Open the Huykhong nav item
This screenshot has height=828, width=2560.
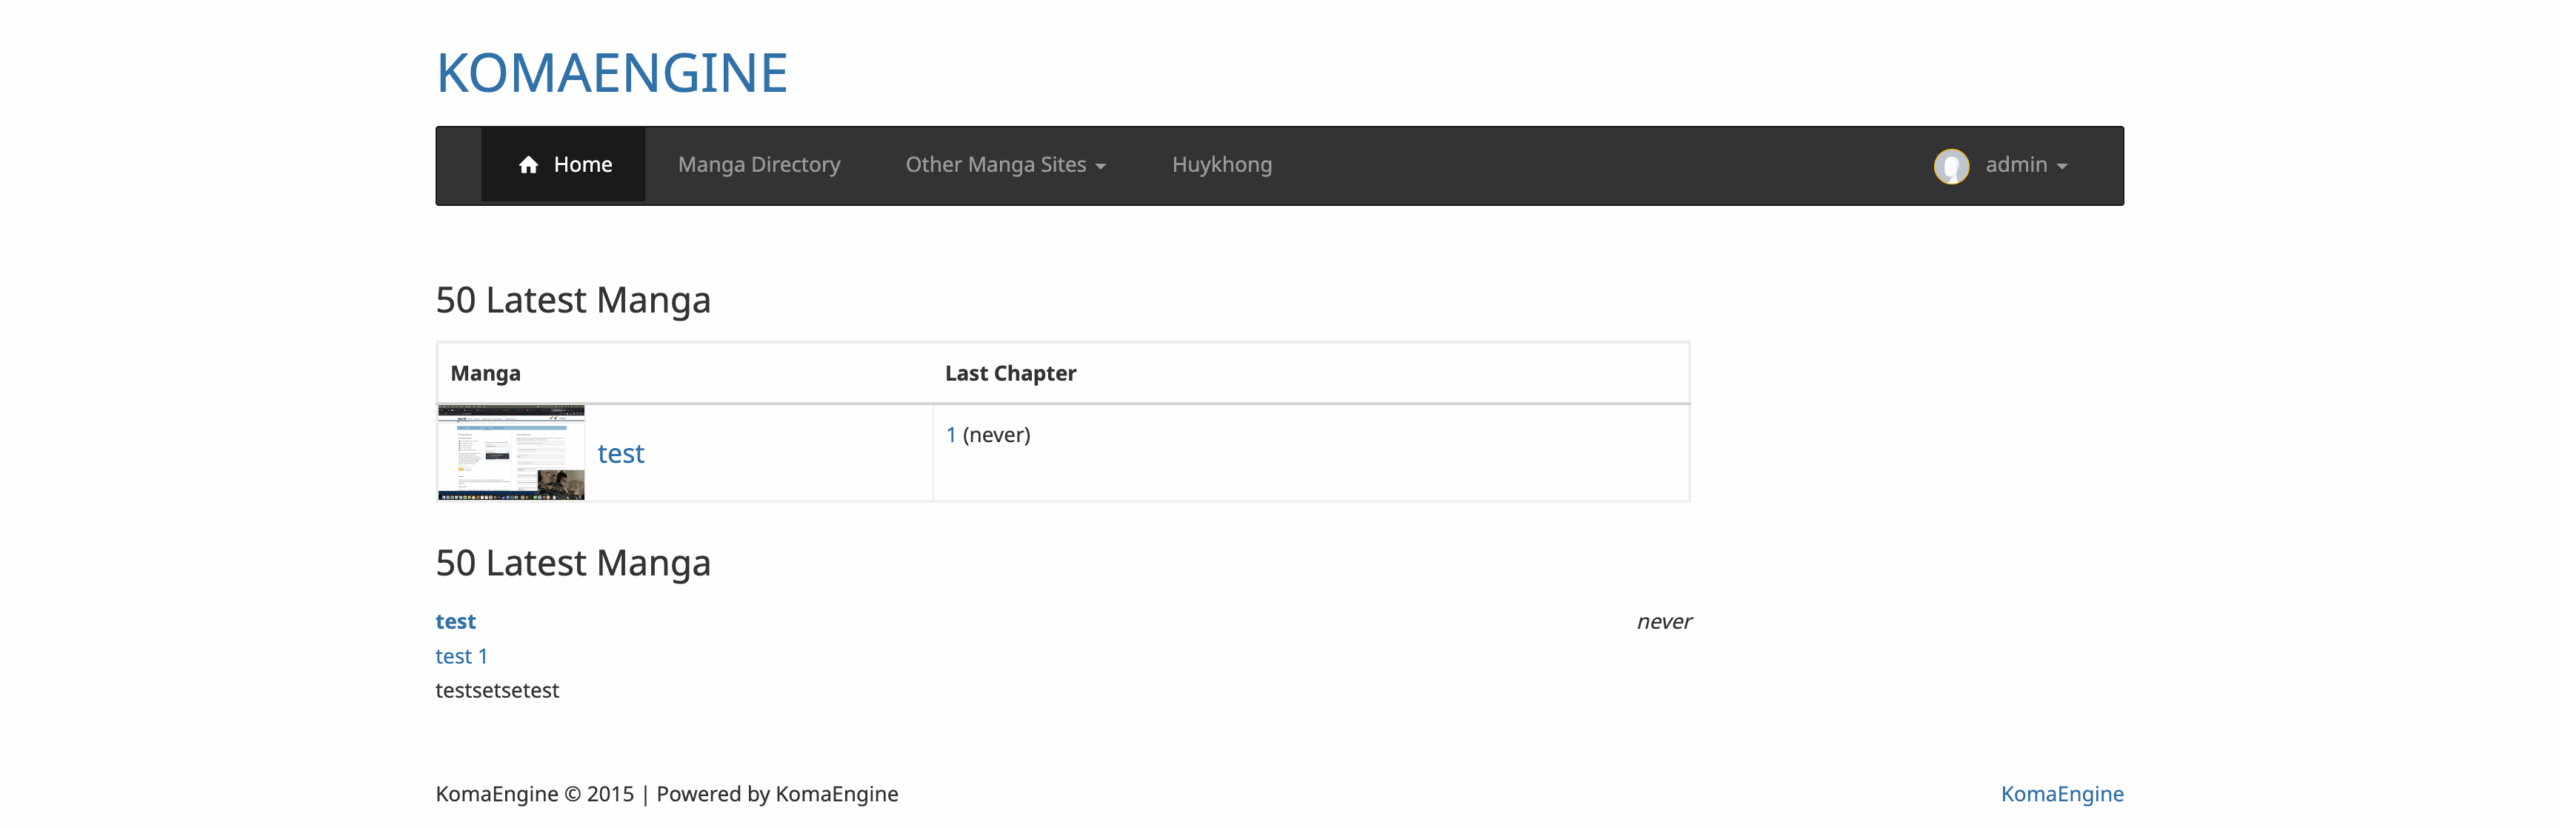(x=1221, y=165)
